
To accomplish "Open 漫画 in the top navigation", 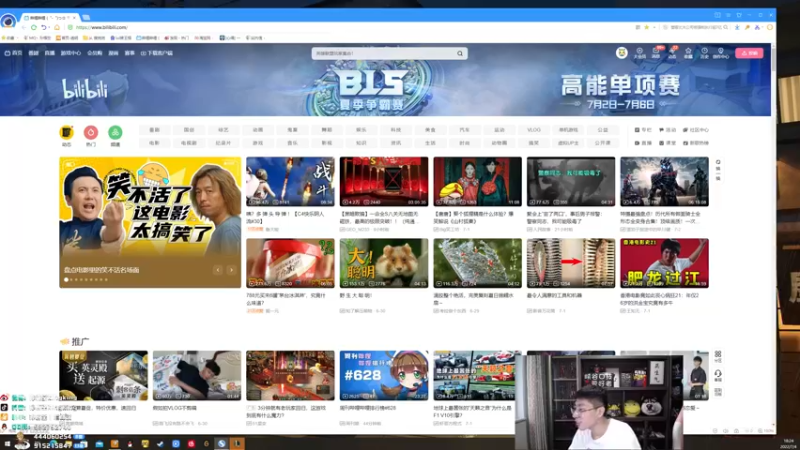I will 113,53.
